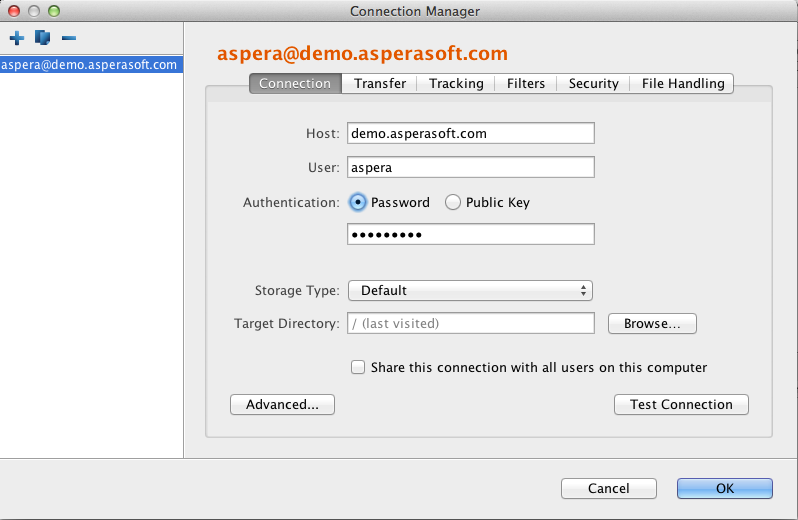The width and height of the screenshot is (798, 520).
Task: Click into the Host field
Action: coord(471,133)
